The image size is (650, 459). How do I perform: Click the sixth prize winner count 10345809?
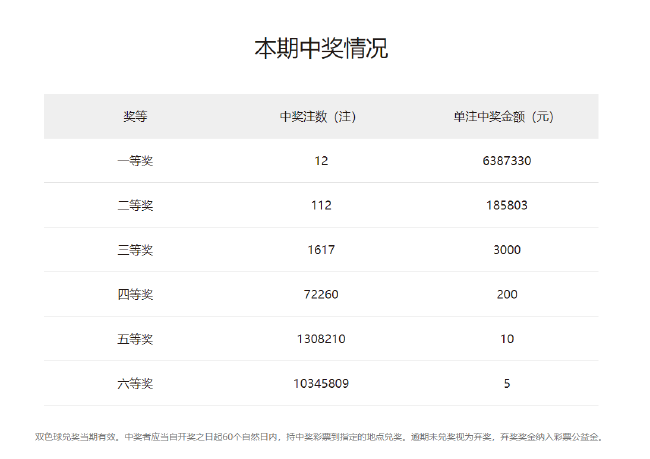click(x=319, y=383)
